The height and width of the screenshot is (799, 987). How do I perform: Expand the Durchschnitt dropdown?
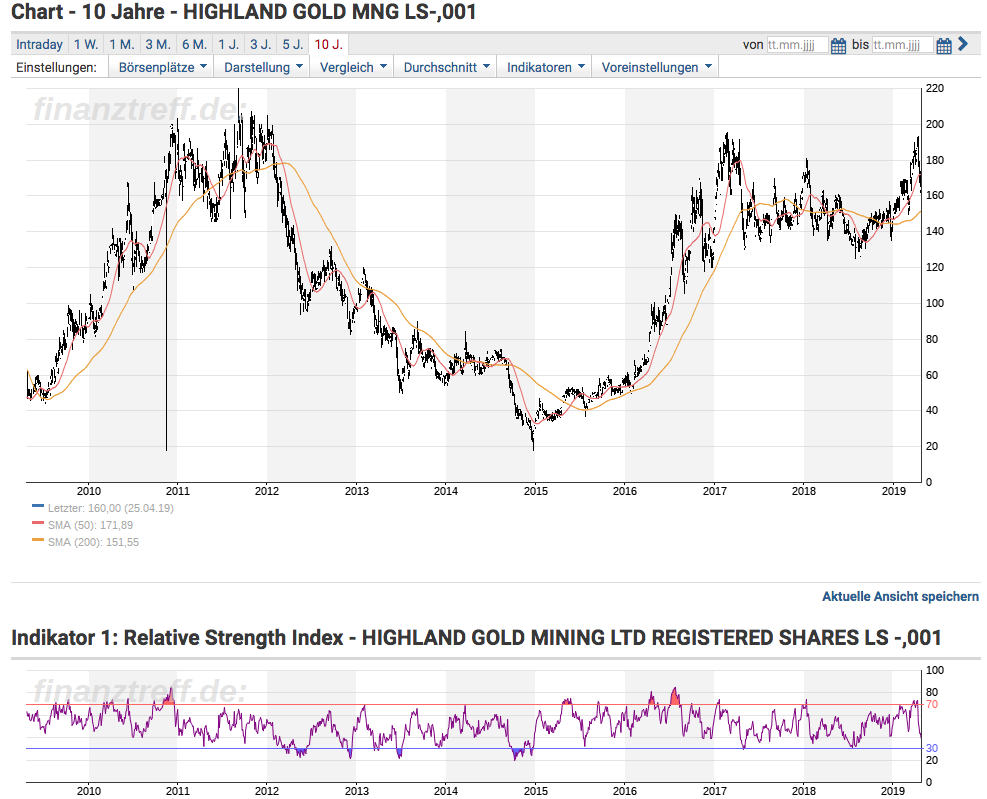click(x=446, y=67)
